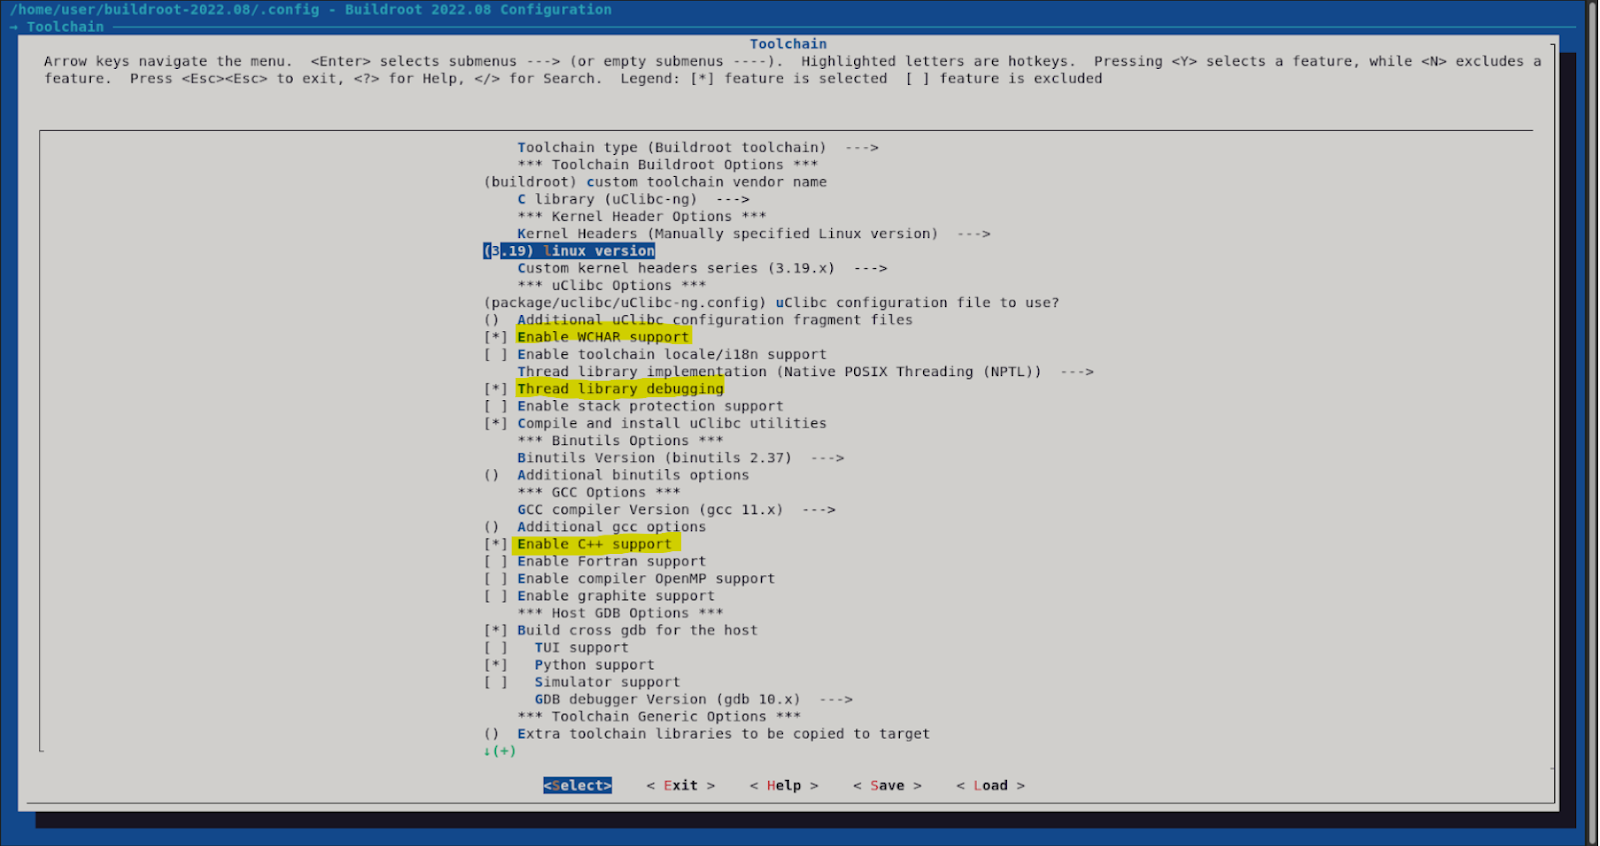1600x846 pixels.
Task: Enable stack protection support option
Action: 649,406
